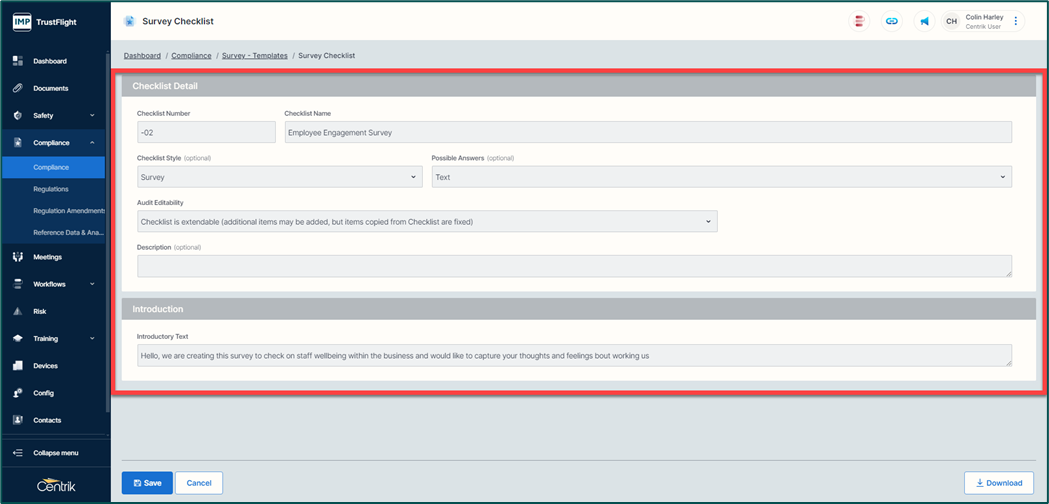Viewport: 1049px width, 504px height.
Task: Open the megaphone announcements icon
Action: (924, 21)
